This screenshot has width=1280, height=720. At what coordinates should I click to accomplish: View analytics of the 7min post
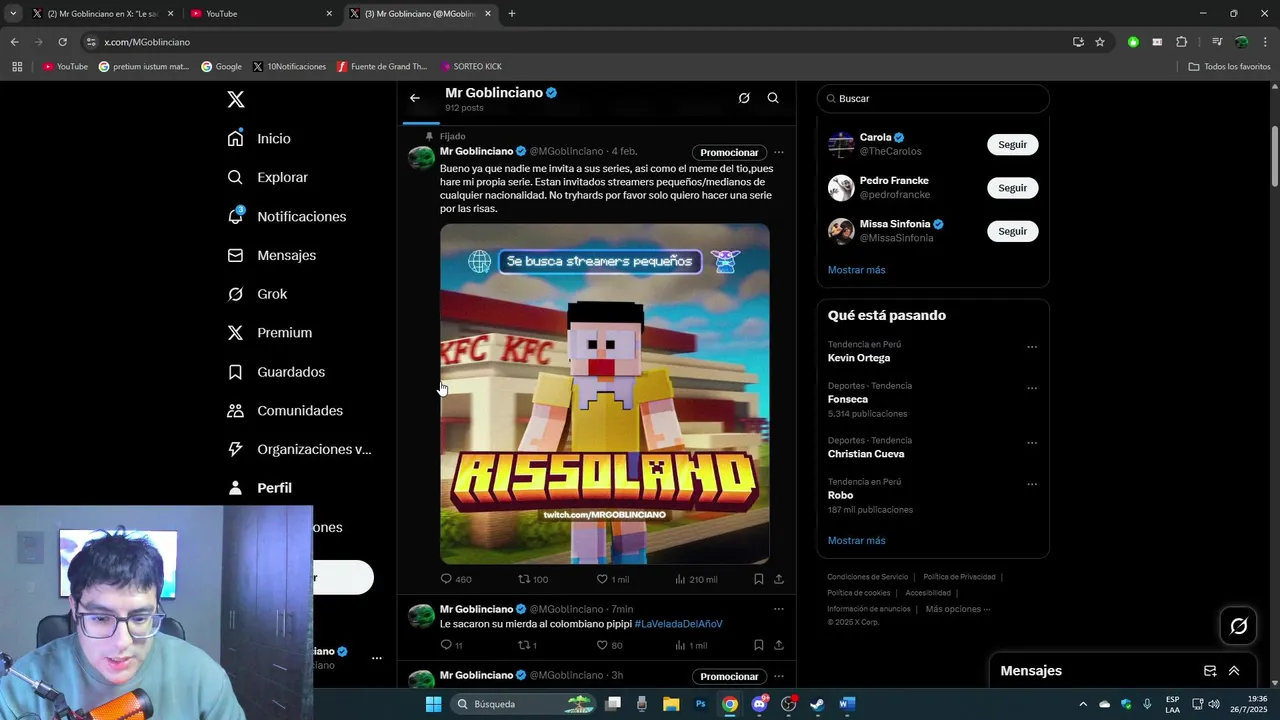(x=691, y=646)
